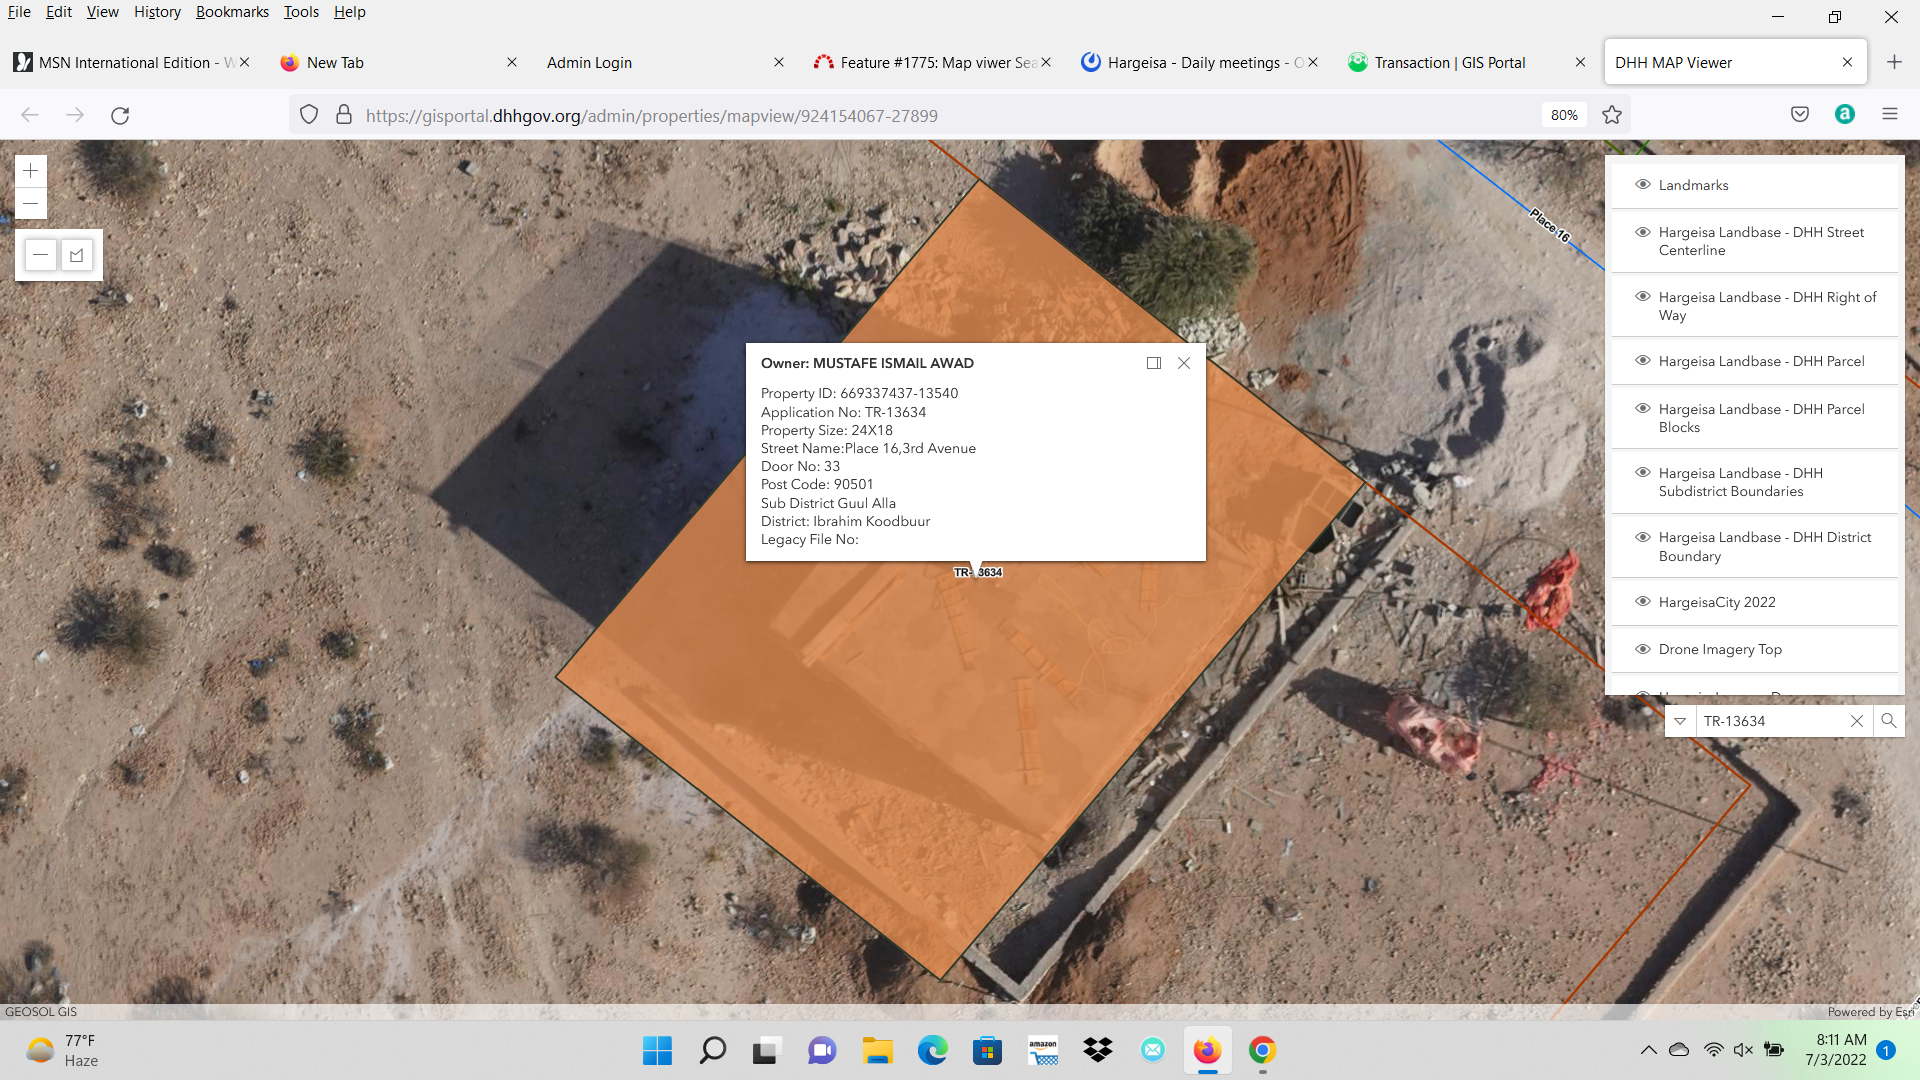Screen dimensions: 1920x1080
Task: Open File Explorer from taskbar
Action: (x=877, y=1051)
